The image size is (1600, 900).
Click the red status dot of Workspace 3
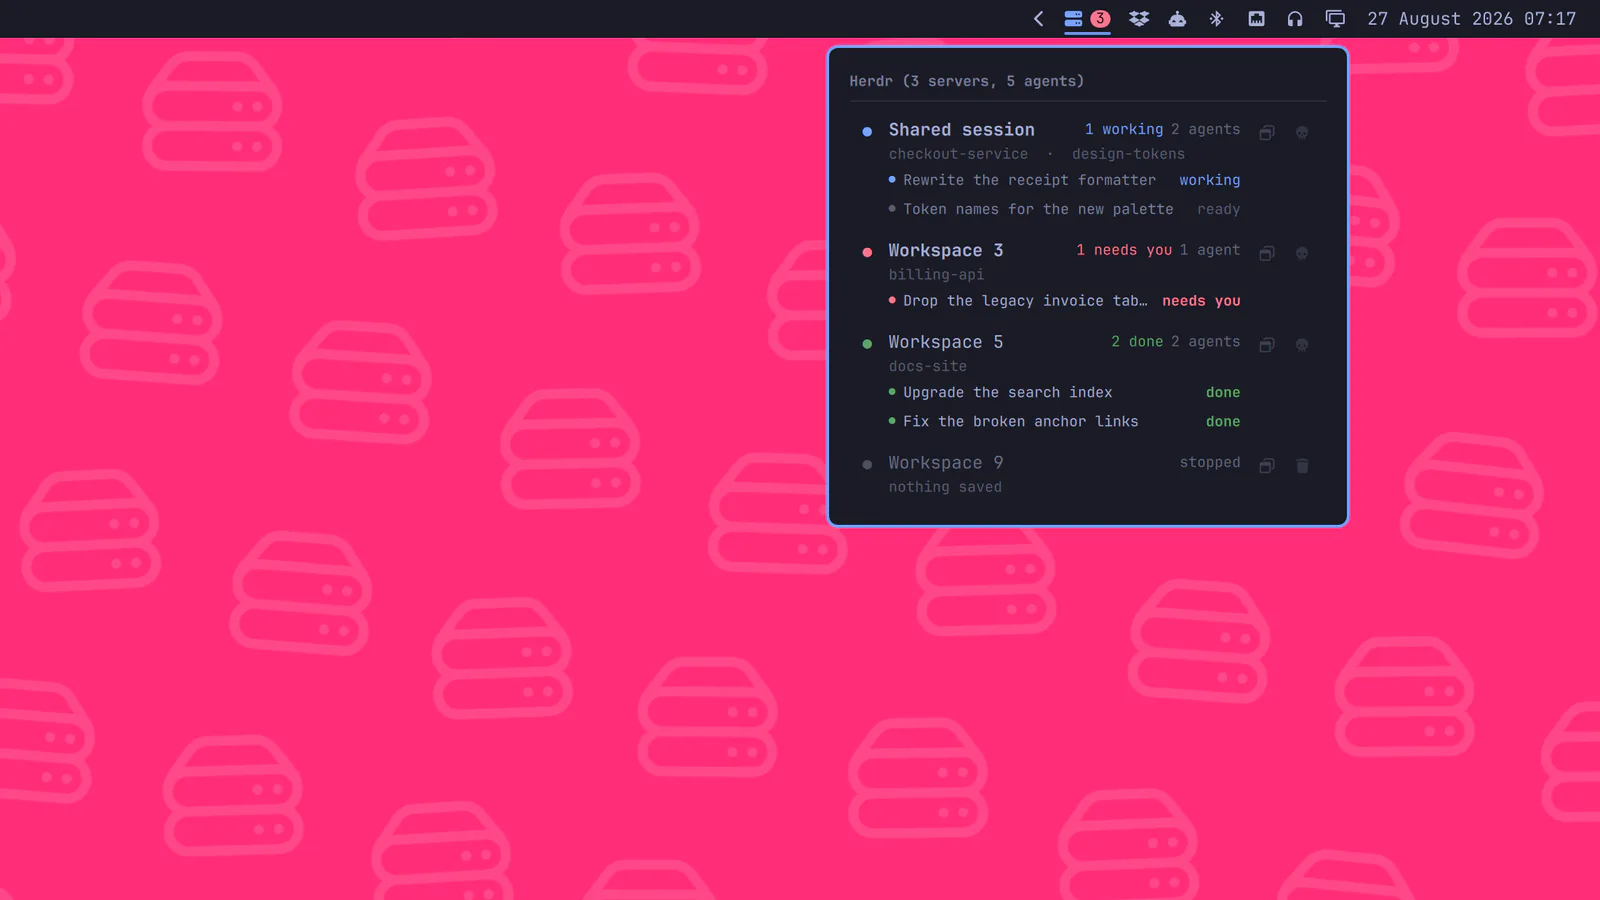tap(867, 252)
